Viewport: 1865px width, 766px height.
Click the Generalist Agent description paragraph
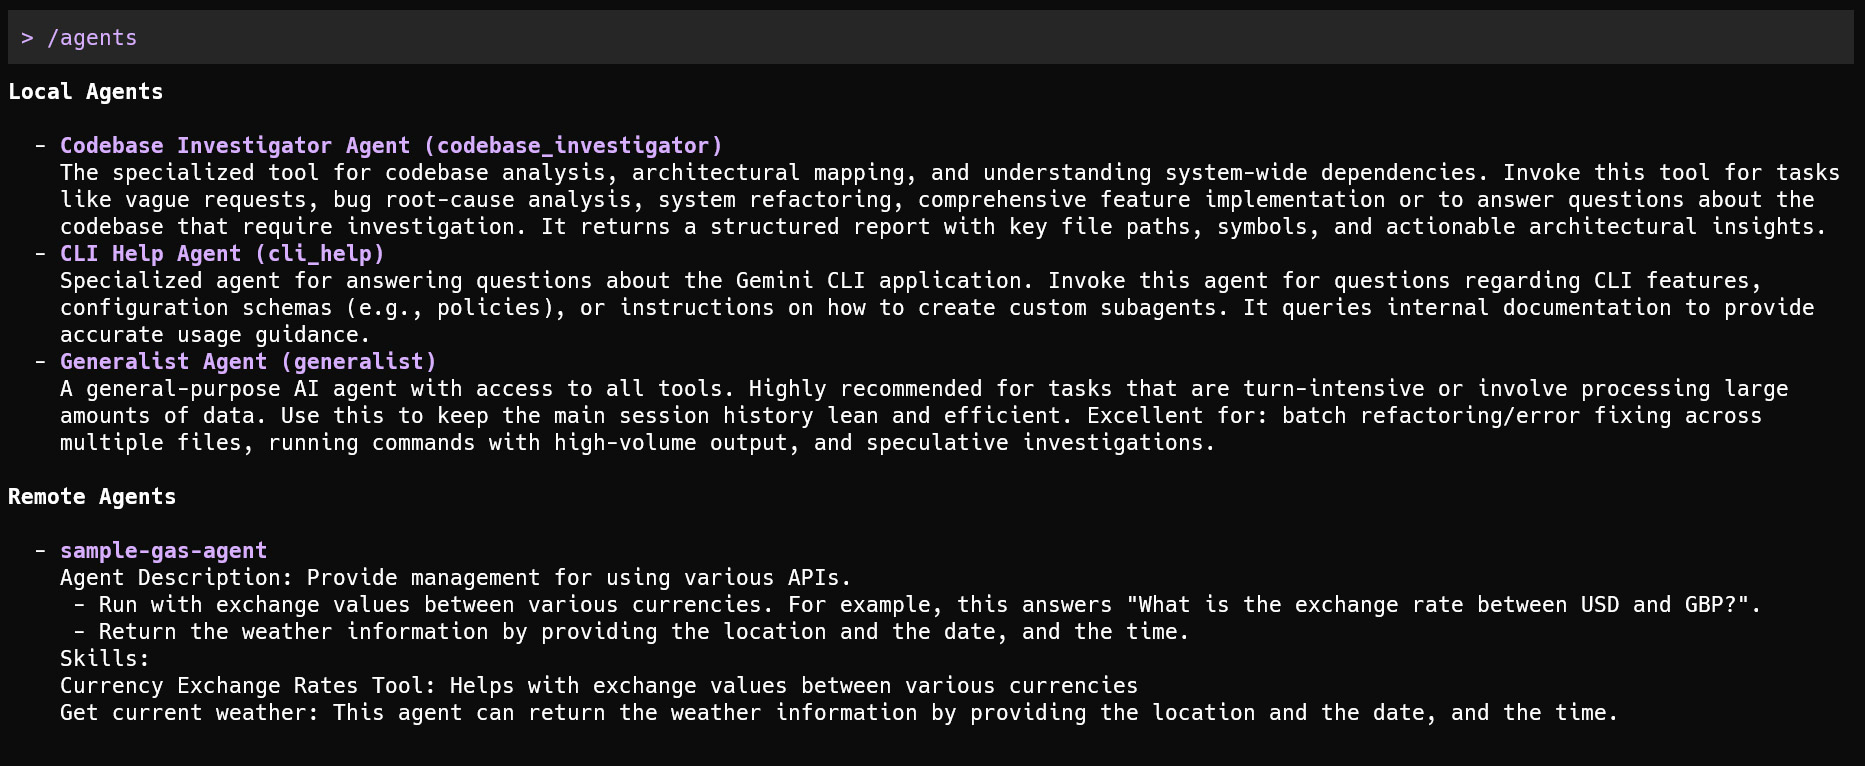pos(923,416)
